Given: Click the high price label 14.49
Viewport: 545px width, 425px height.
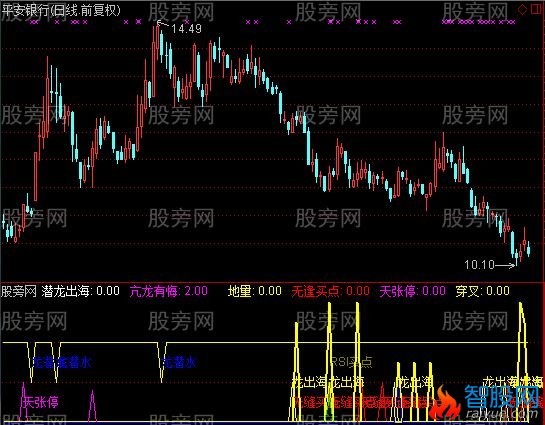Looking at the screenshot, I should click(186, 28).
